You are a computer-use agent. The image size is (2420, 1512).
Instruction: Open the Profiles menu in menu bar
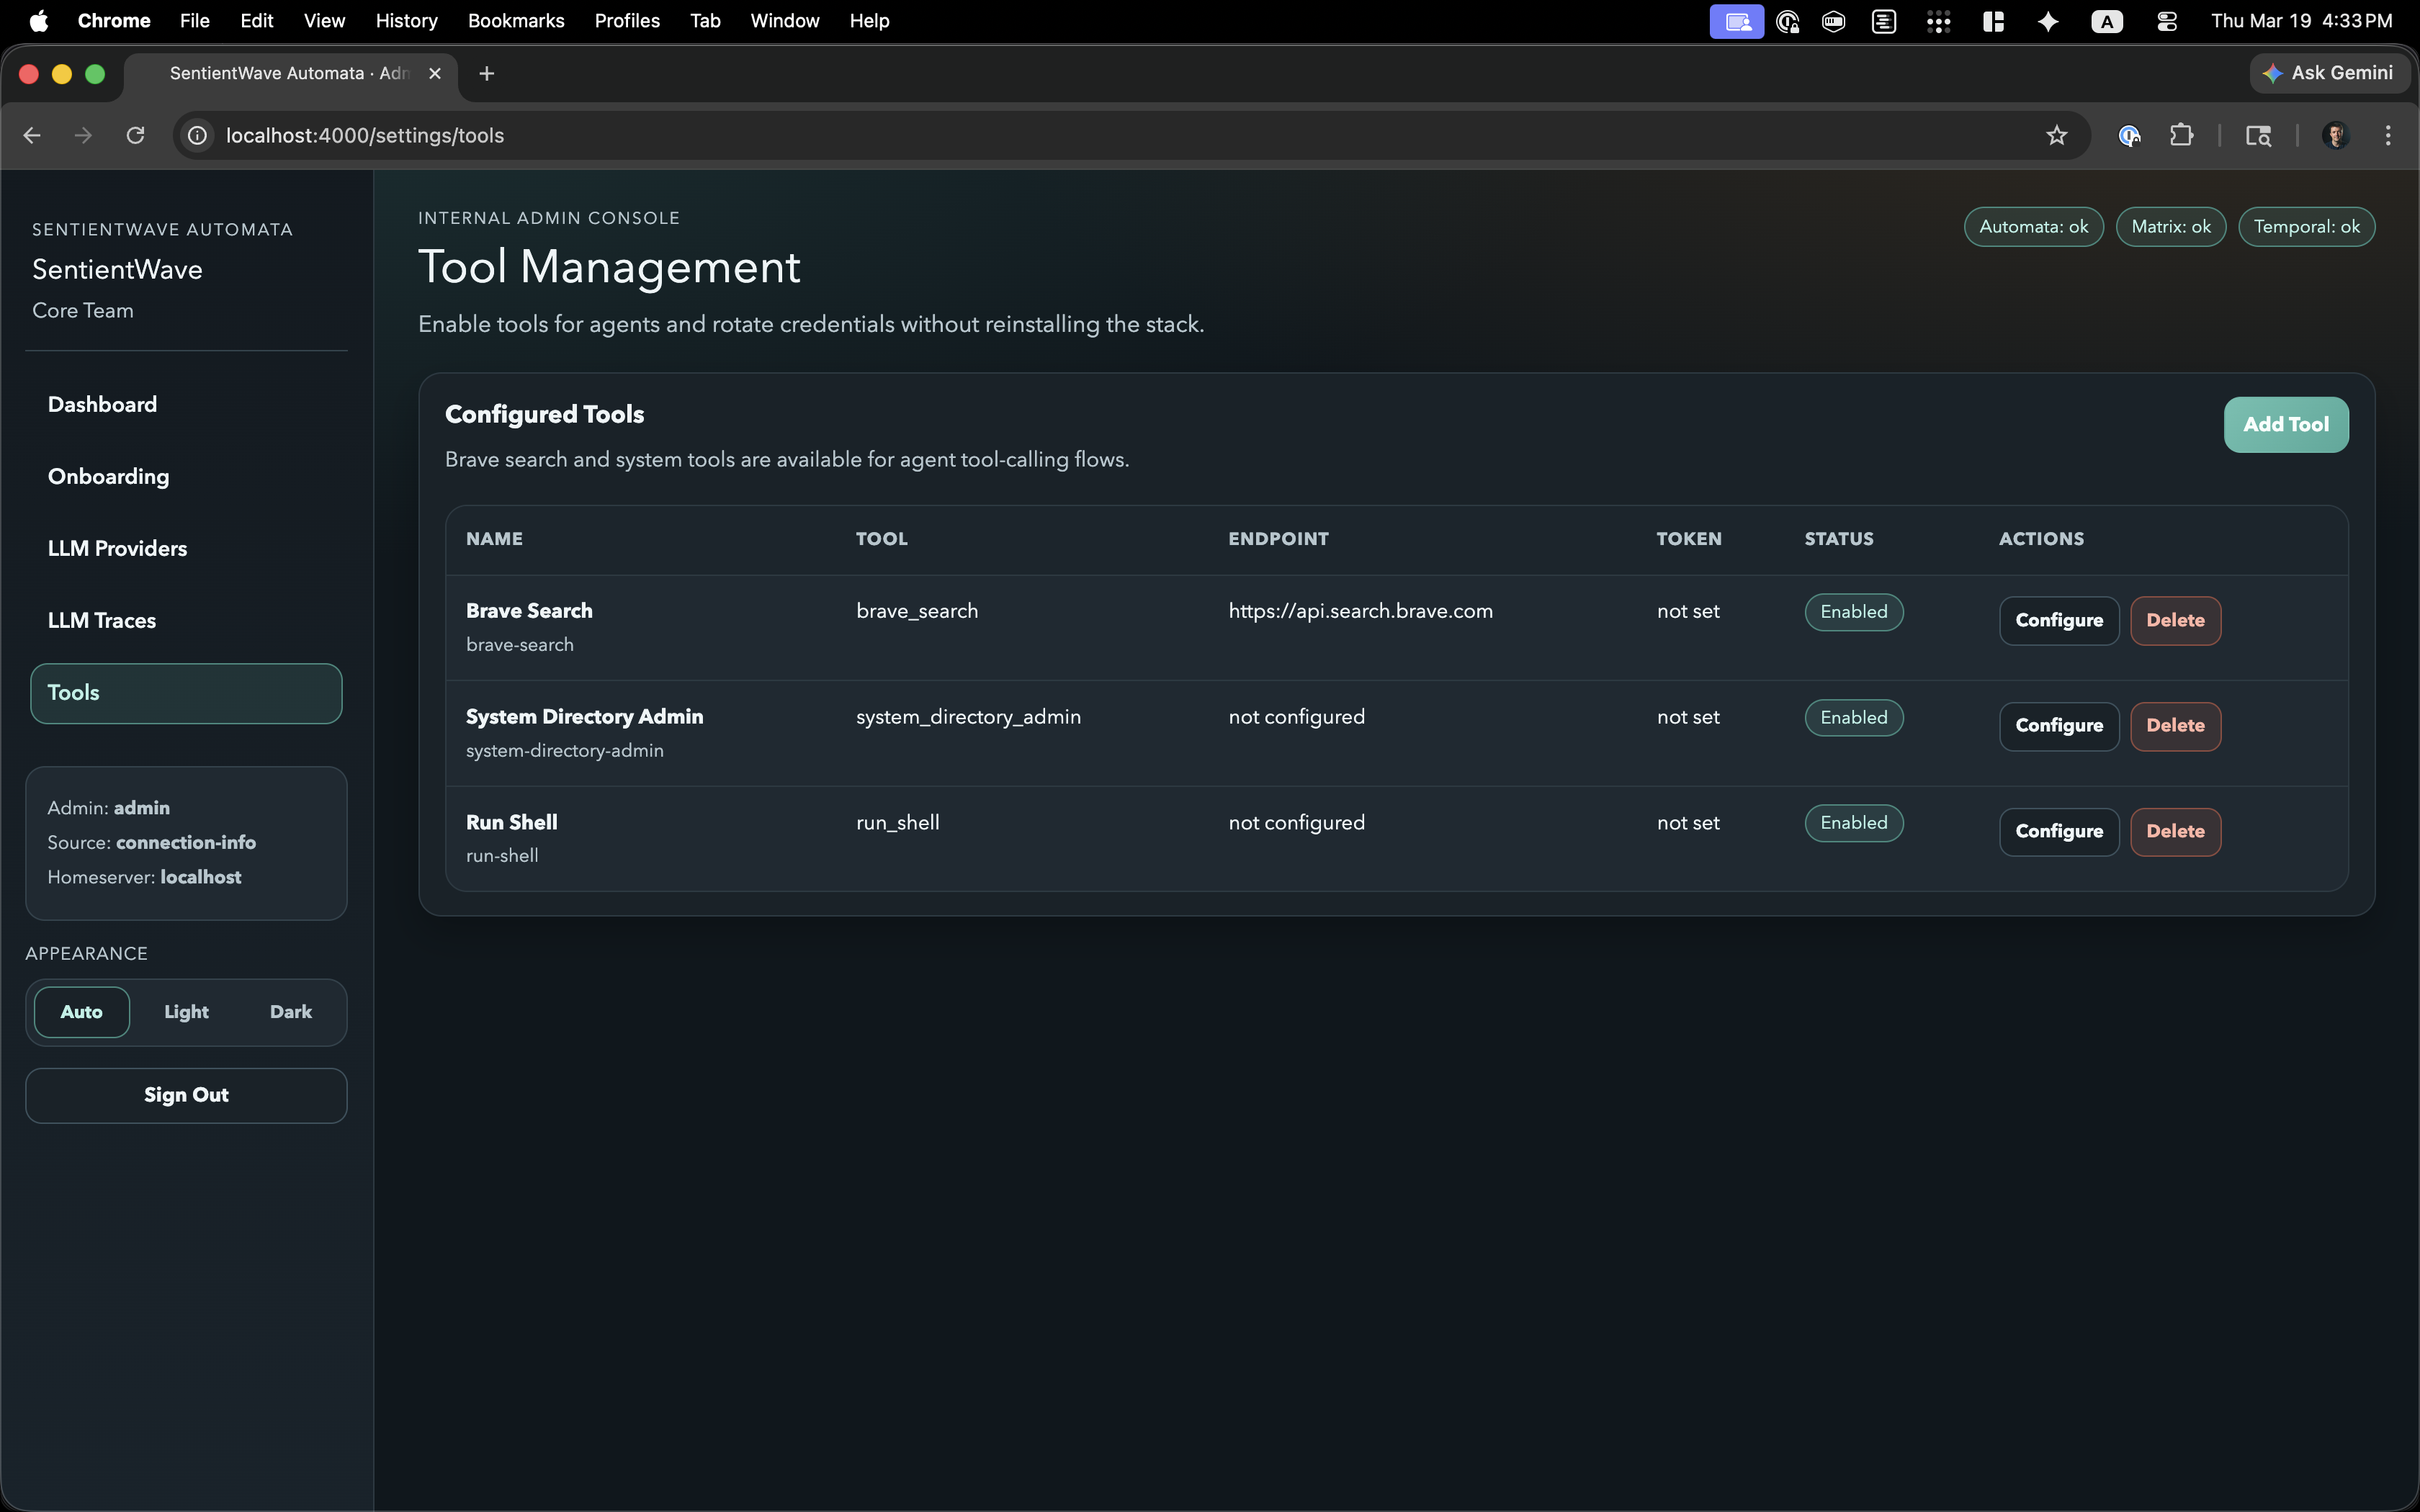626,20
